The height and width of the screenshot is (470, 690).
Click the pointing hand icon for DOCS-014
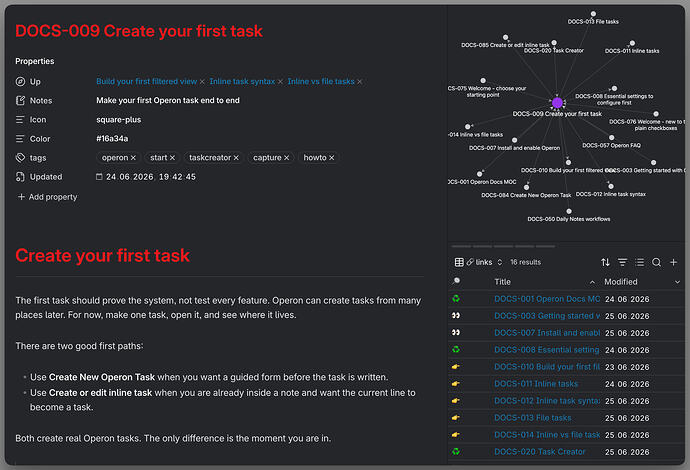[x=455, y=435]
